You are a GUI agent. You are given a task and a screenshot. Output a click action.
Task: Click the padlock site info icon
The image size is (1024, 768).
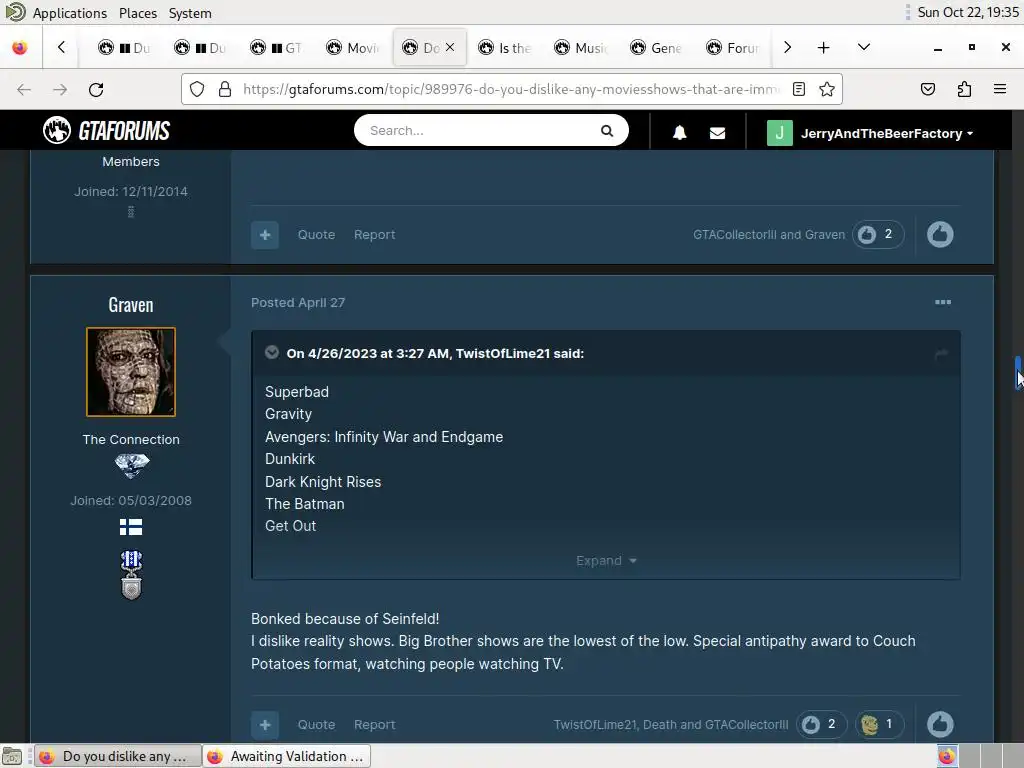225,89
